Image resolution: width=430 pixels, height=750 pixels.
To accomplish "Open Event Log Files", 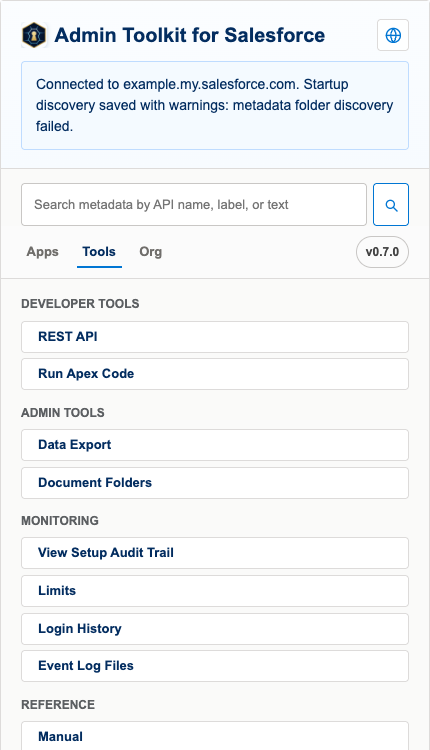I will 215,666.
